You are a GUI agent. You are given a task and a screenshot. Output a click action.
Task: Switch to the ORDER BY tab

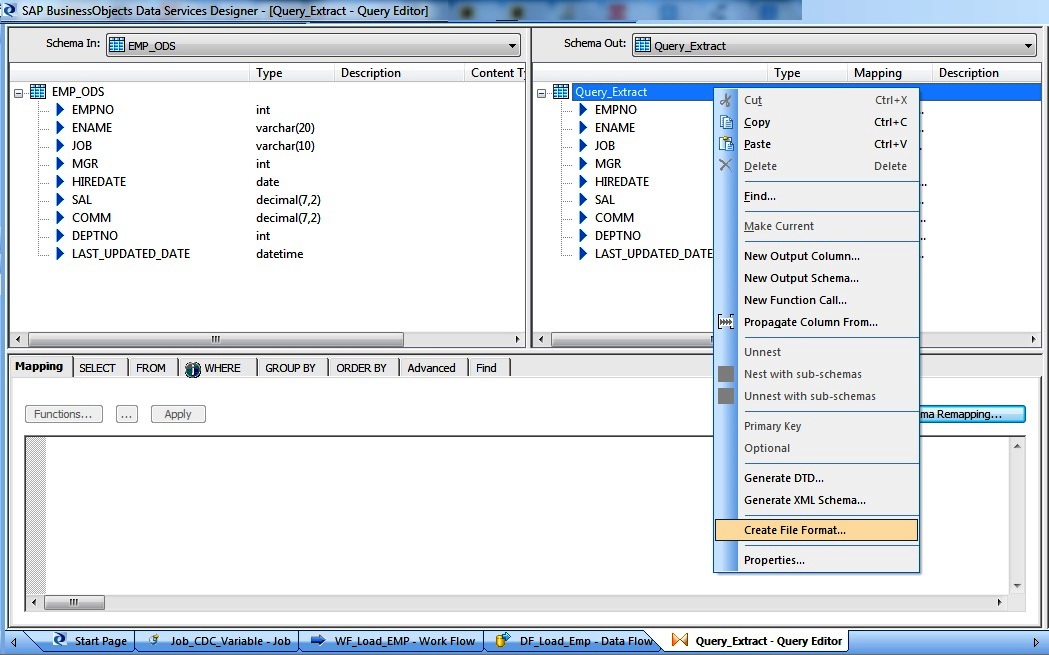tap(361, 368)
